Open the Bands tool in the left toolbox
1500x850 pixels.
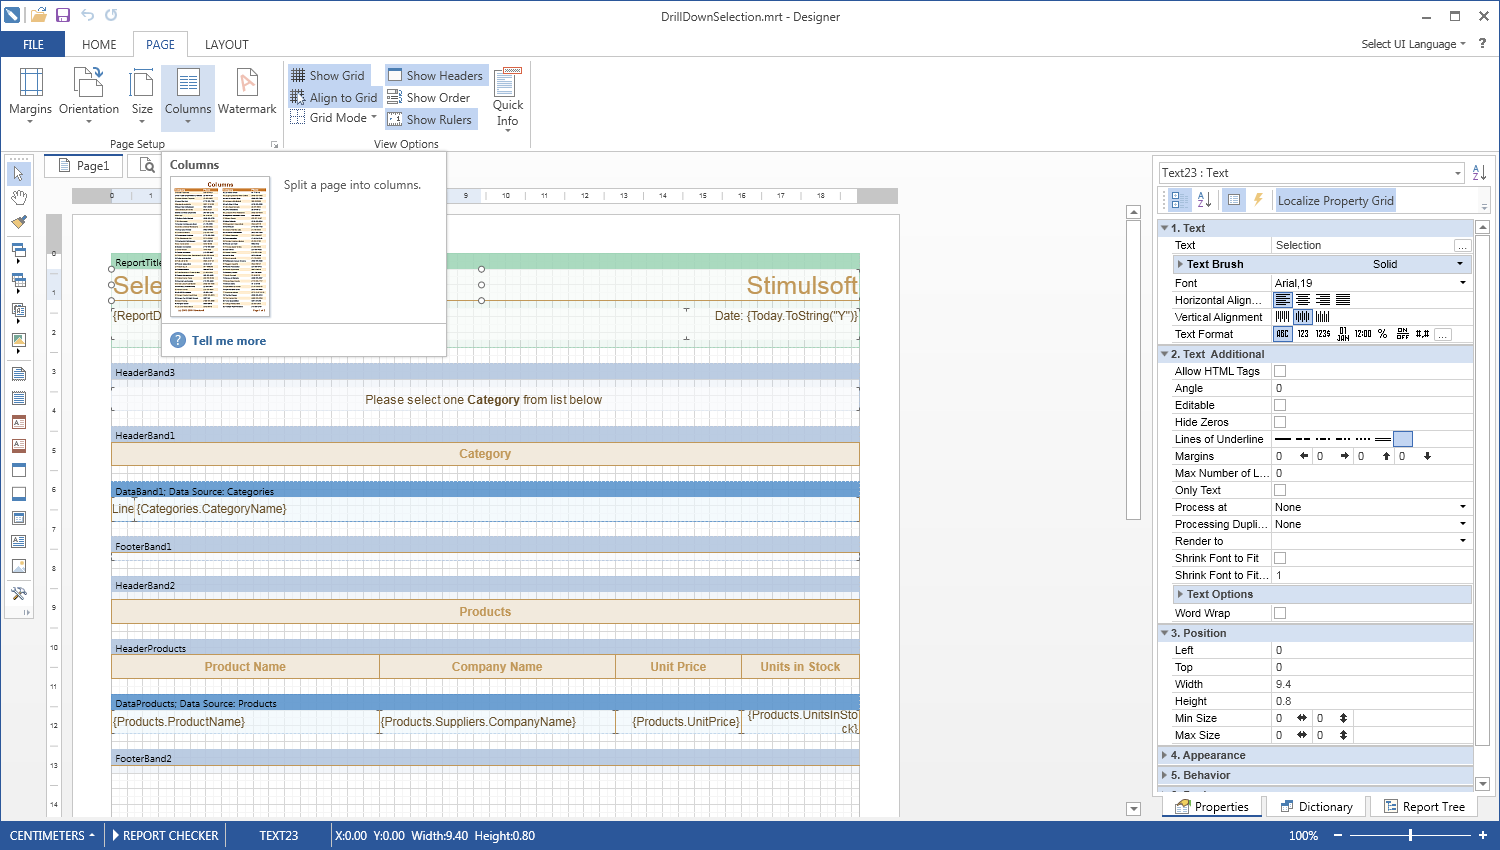click(x=18, y=252)
